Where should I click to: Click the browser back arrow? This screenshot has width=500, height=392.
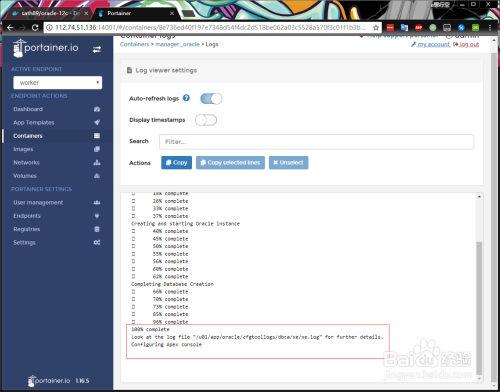pyautogui.click(x=10, y=28)
